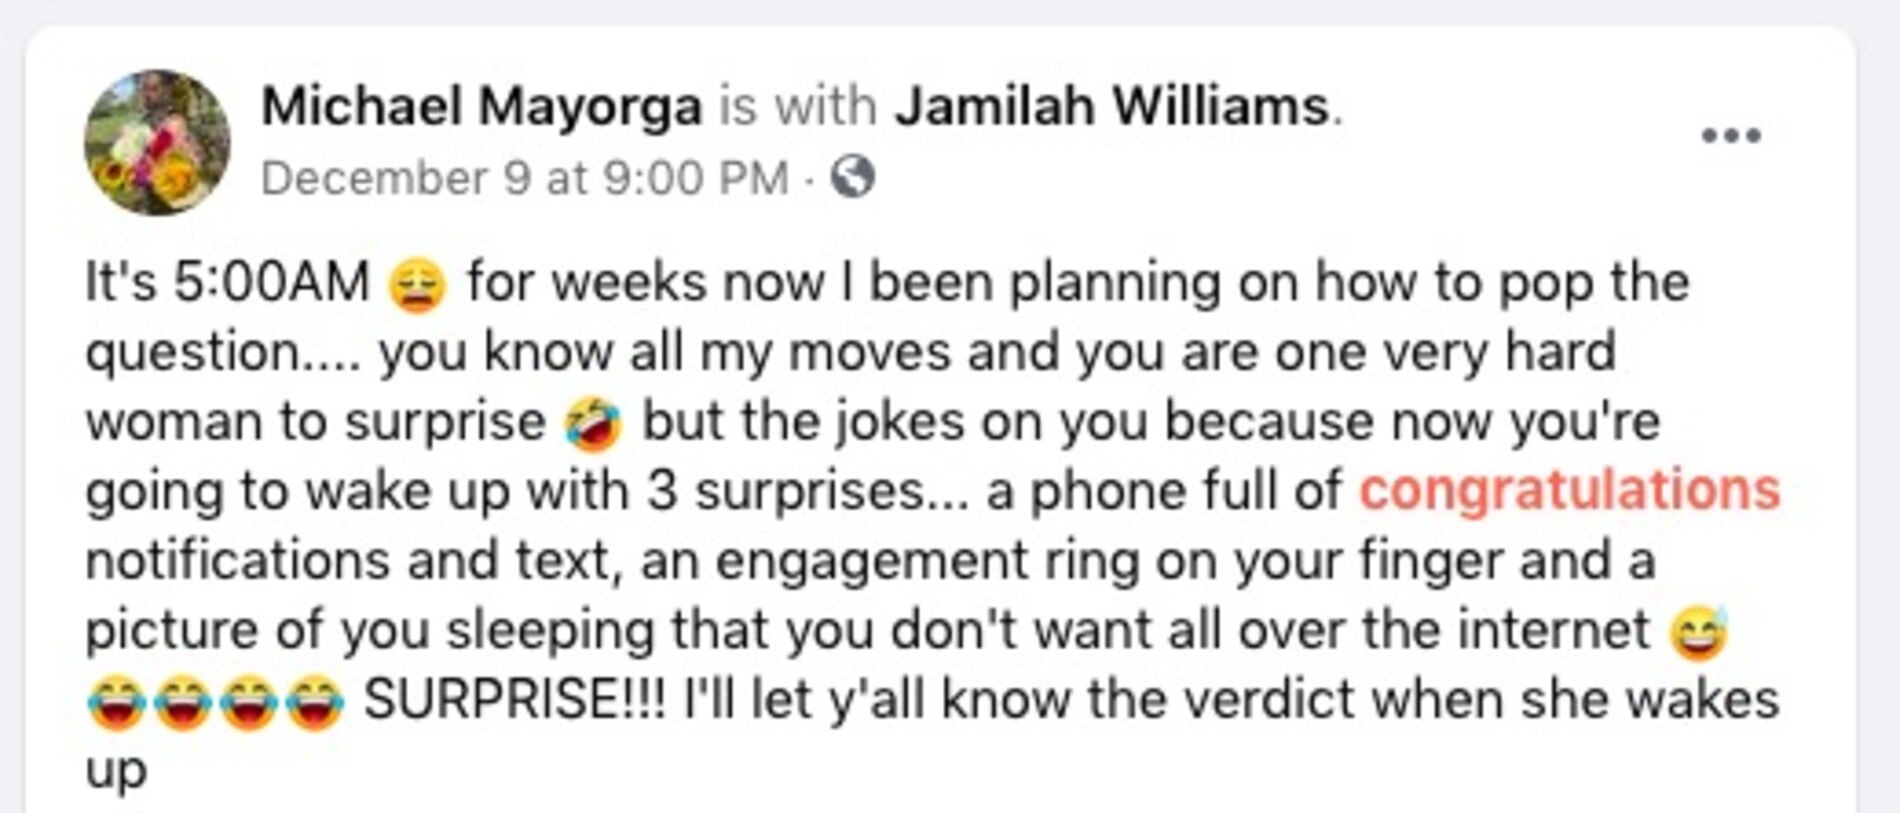Click the 'is with' text in header
1900x813 pixels.
click(798, 106)
